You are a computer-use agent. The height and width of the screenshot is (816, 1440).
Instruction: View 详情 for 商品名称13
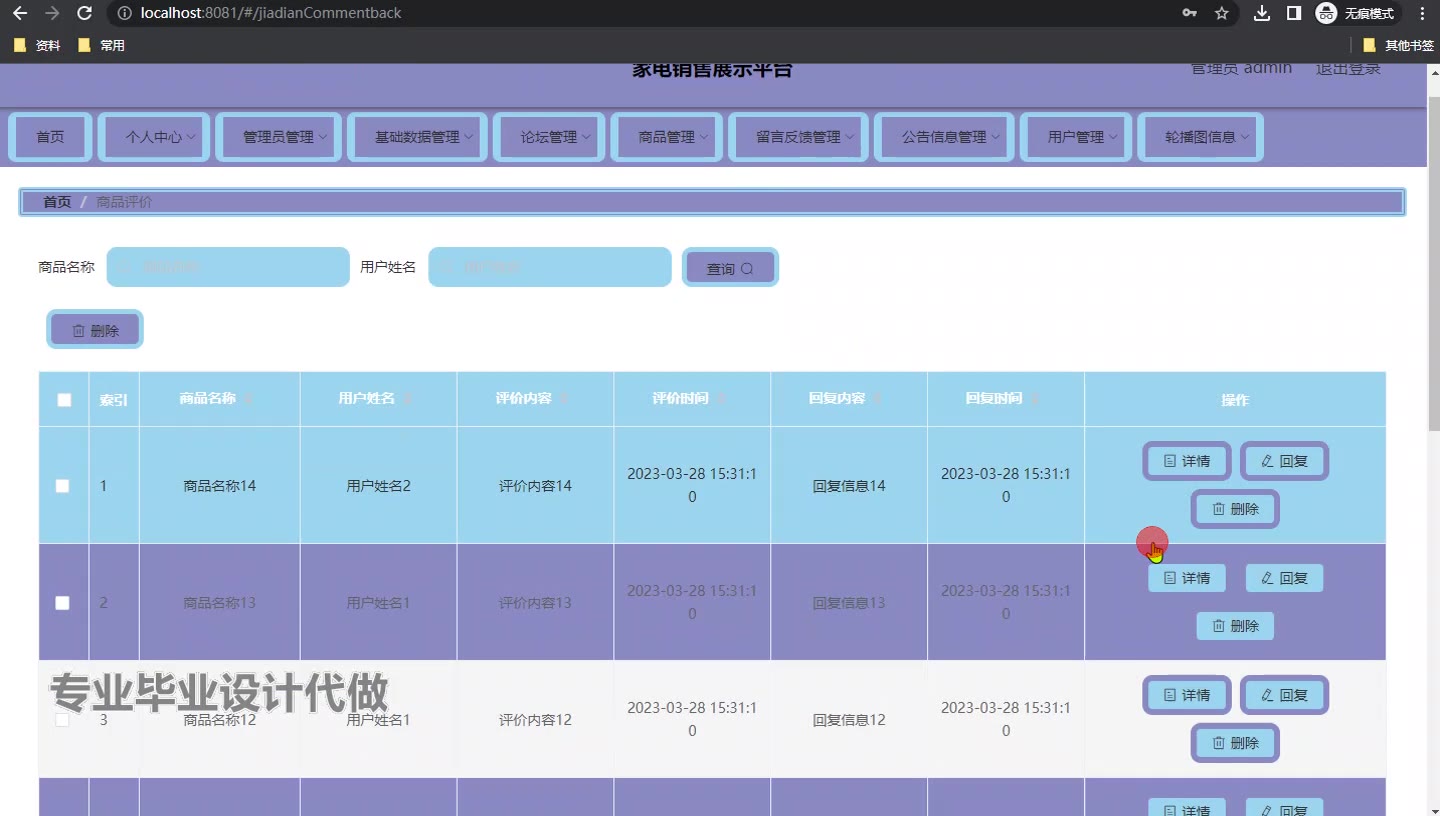click(1187, 578)
